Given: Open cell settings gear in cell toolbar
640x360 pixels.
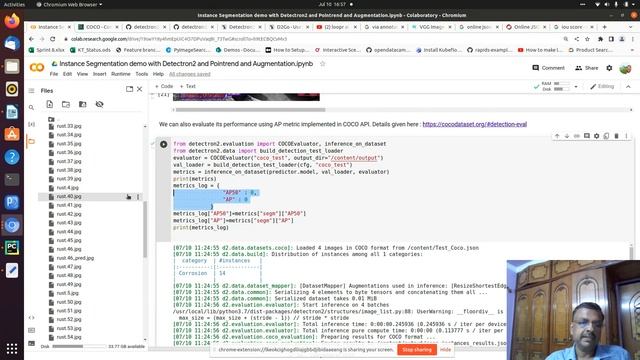Looking at the screenshot, I should pyautogui.click(x=596, y=136).
